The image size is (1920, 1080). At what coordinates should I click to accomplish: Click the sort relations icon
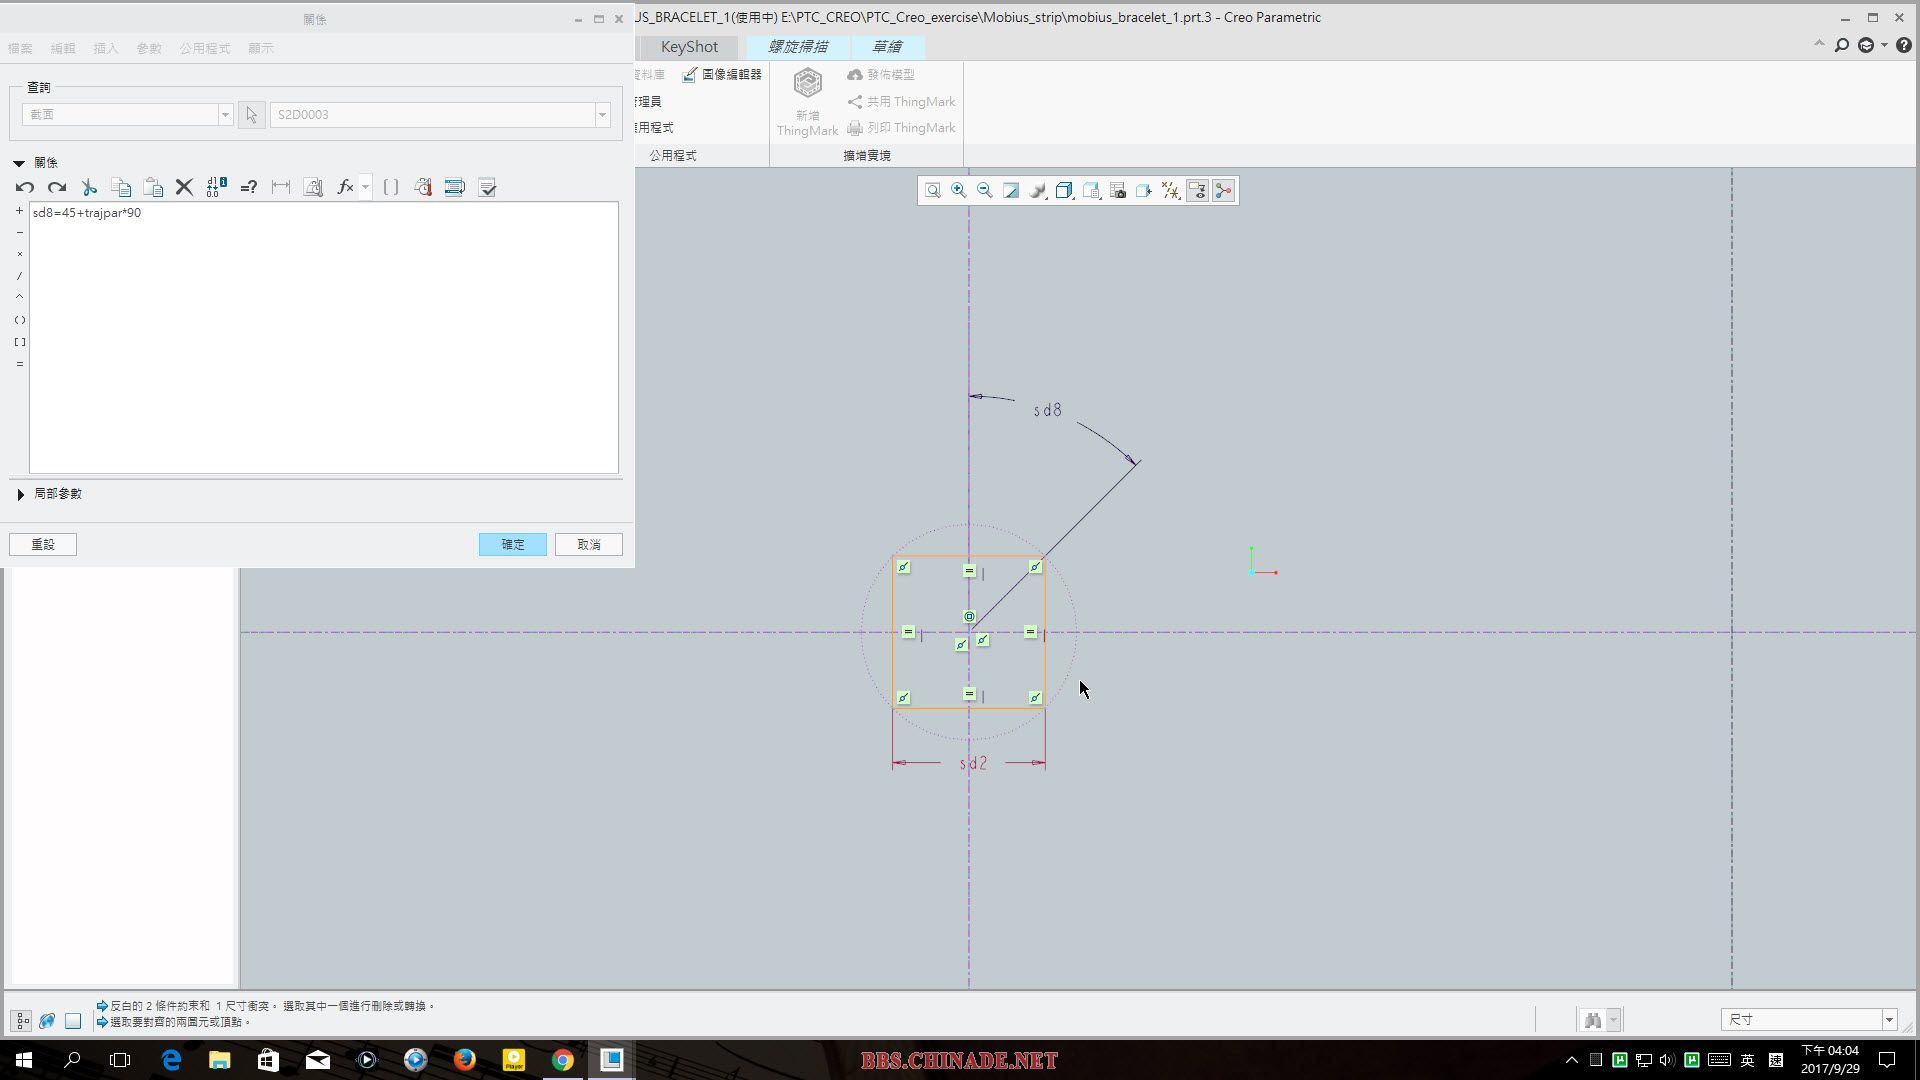click(455, 187)
